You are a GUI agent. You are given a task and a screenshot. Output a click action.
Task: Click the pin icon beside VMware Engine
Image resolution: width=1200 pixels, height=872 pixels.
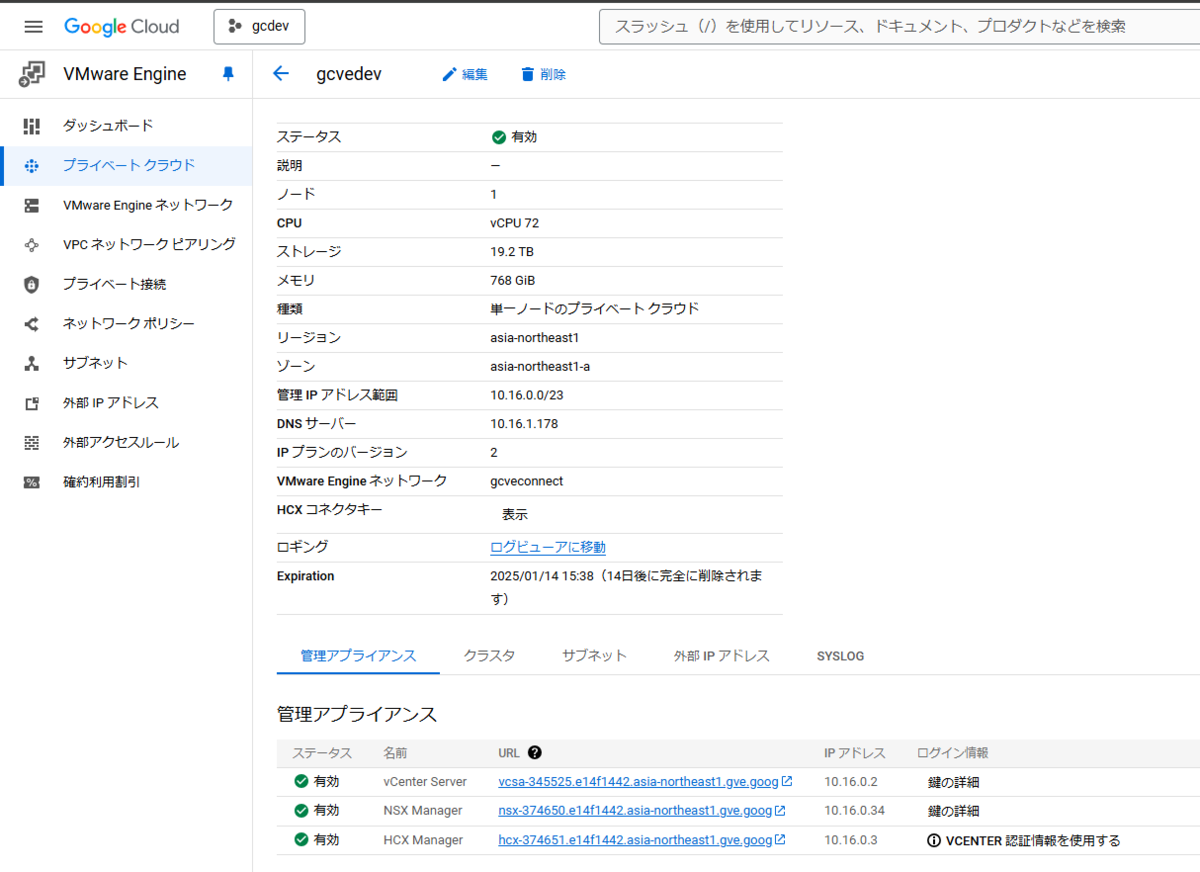pos(228,74)
